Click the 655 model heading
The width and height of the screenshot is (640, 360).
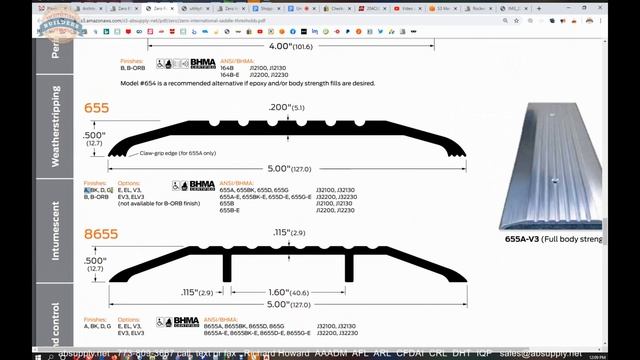click(x=96, y=108)
